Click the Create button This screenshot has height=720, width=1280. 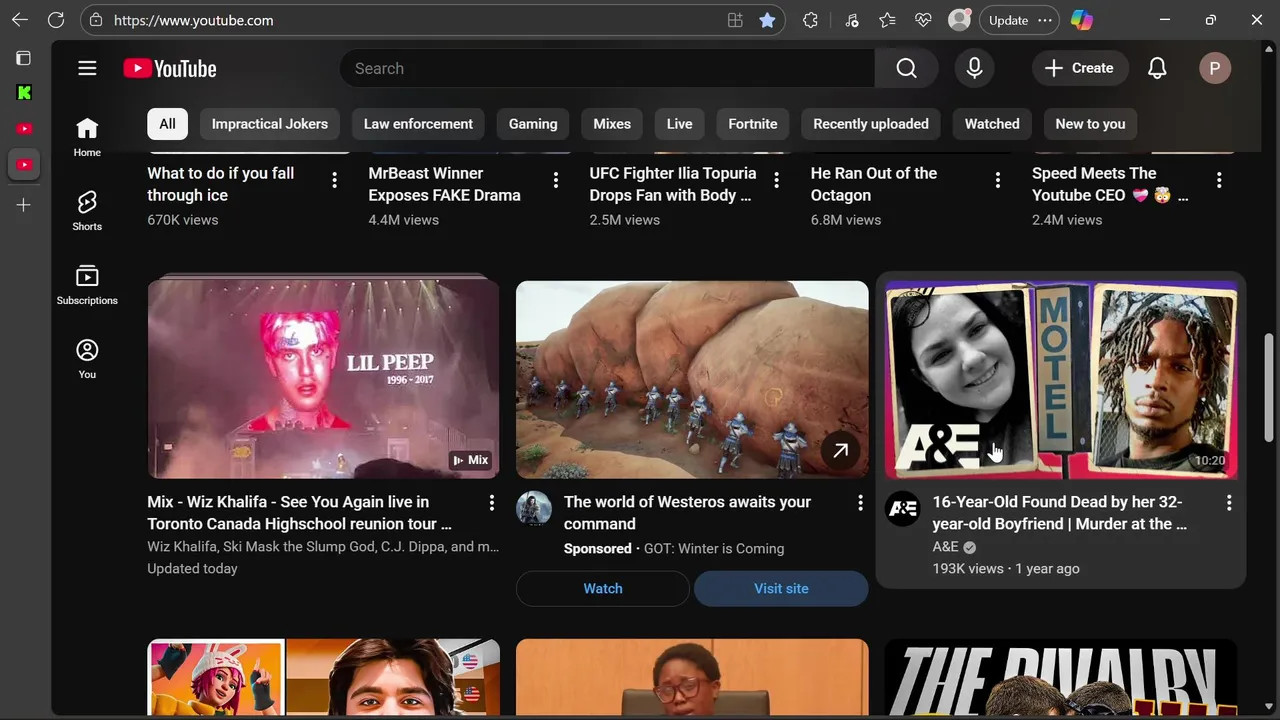[x=1079, y=68]
